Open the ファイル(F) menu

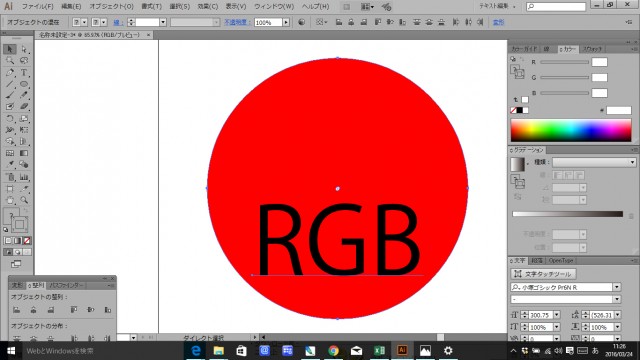(x=37, y=7)
